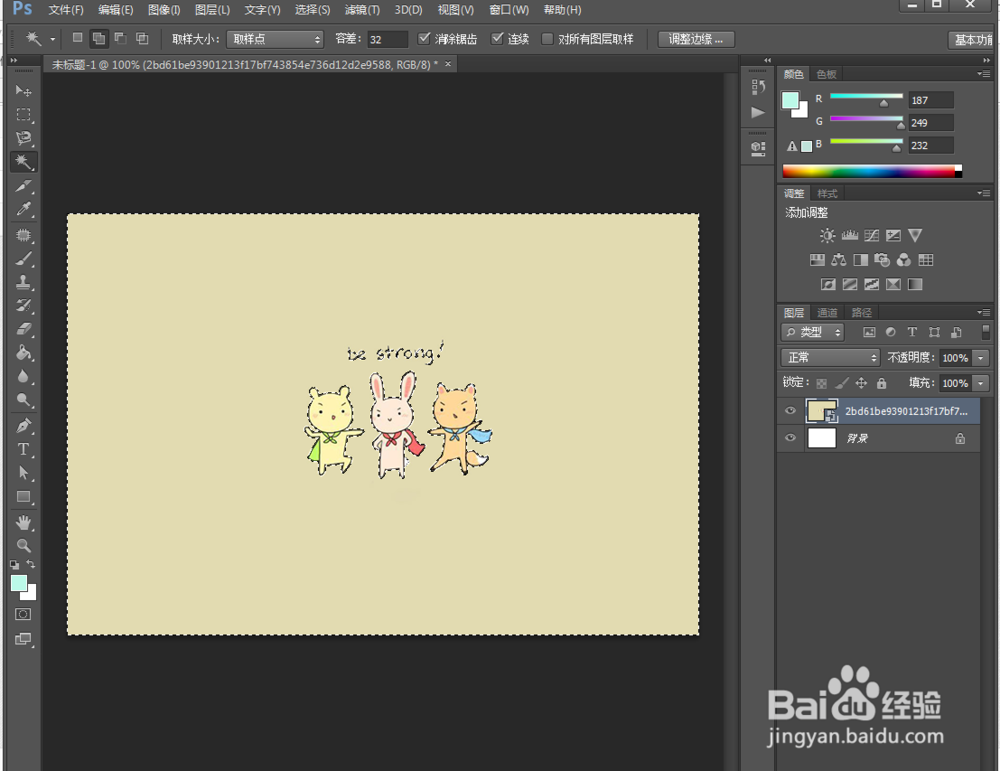Enable 对所有图层取样 checkbox
1000x771 pixels.
[x=547, y=39]
